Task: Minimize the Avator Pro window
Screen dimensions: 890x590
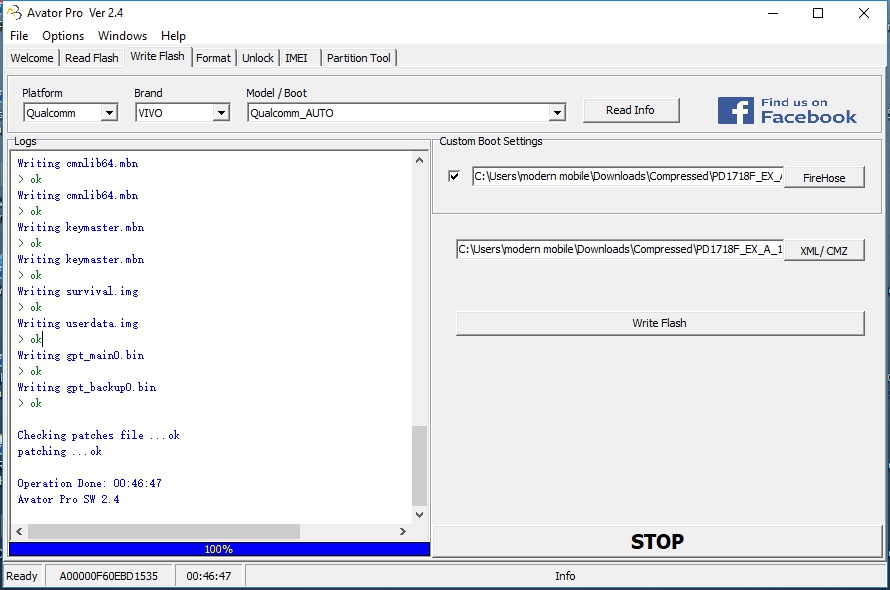Action: click(x=773, y=13)
